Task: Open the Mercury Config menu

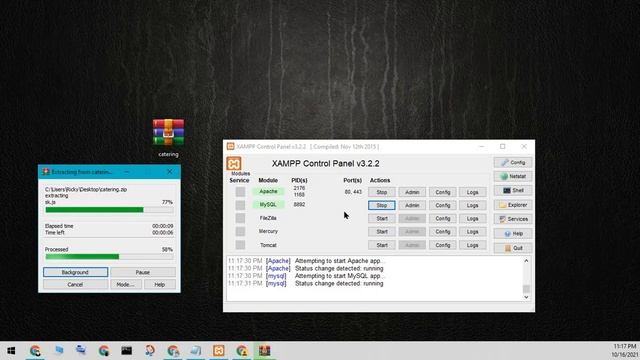Action: click(442, 232)
